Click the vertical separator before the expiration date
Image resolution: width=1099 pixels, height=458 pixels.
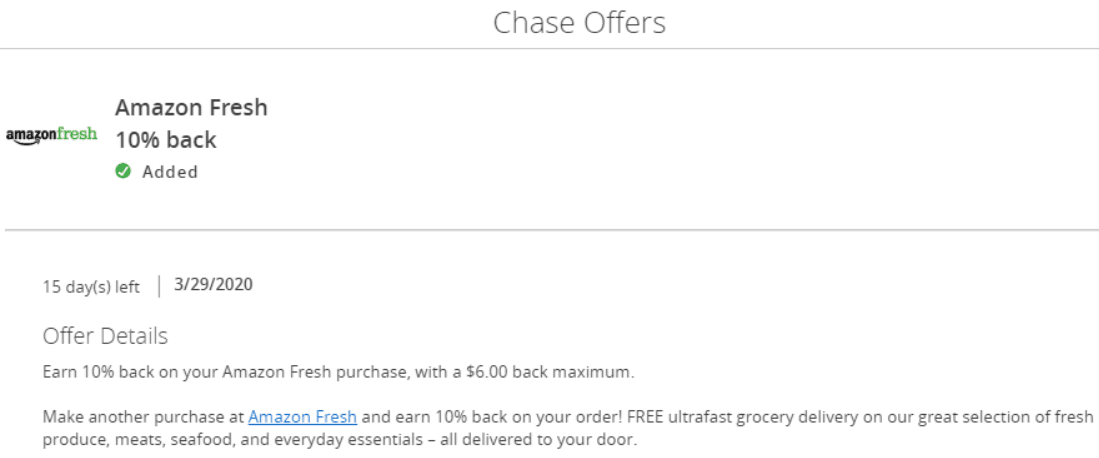(x=160, y=286)
